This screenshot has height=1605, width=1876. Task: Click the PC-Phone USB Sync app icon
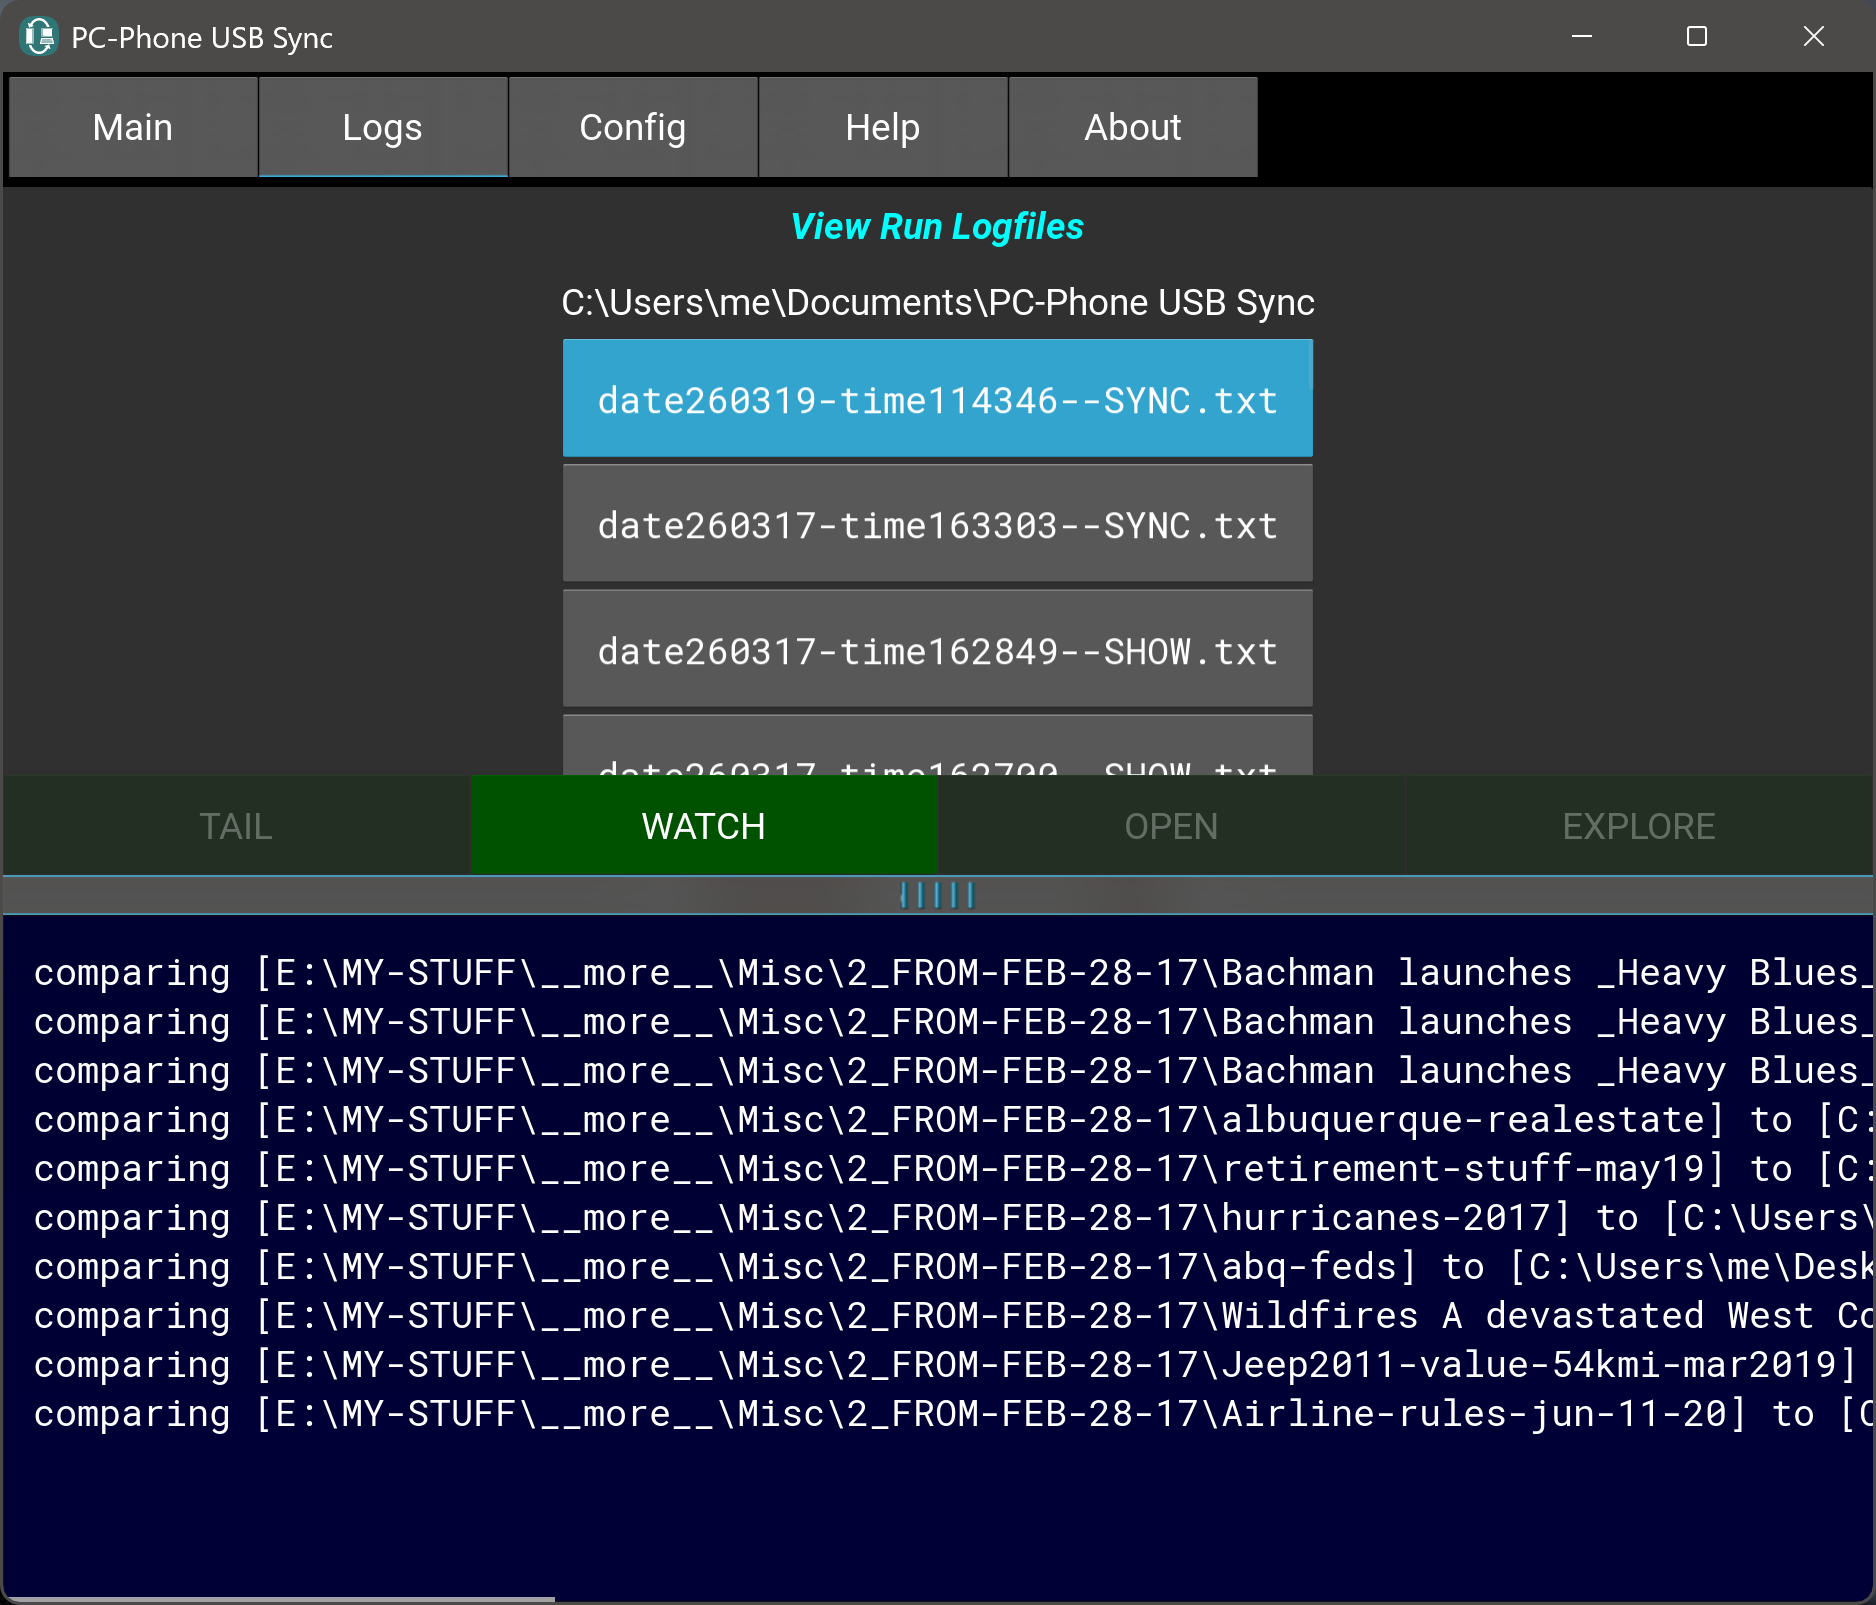(x=39, y=37)
